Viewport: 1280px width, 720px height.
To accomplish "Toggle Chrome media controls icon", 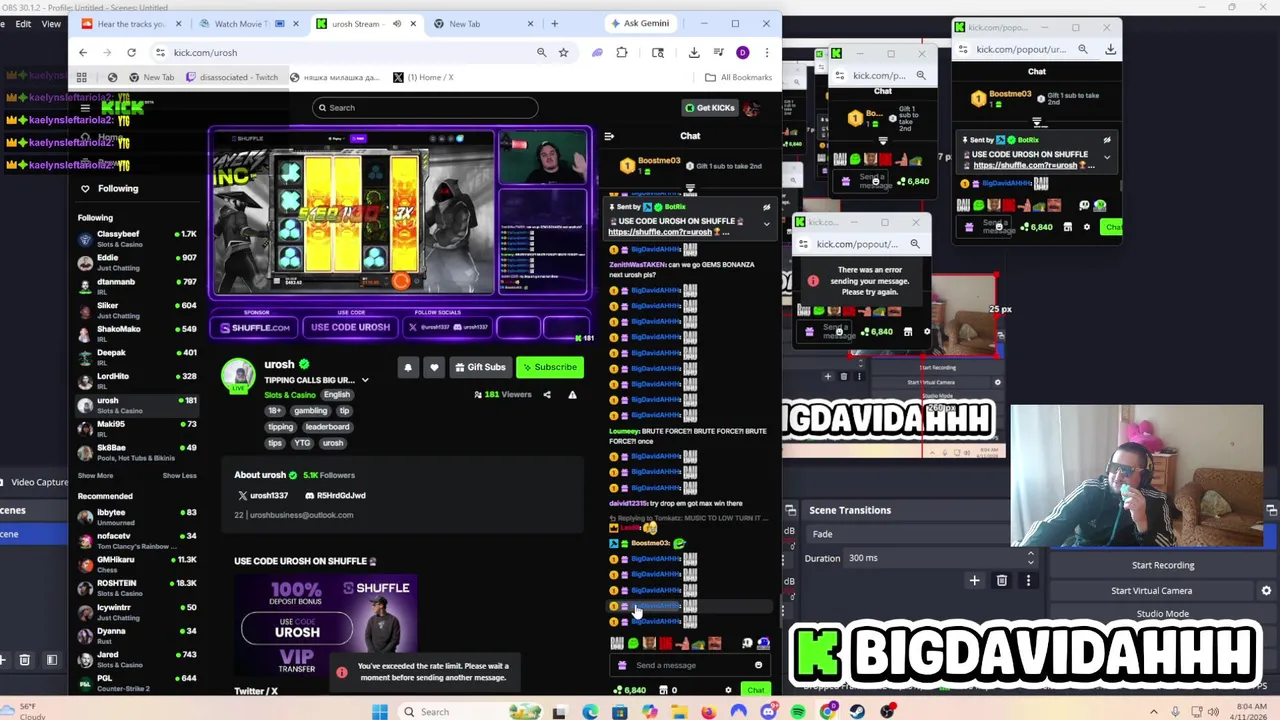I will click(x=718, y=52).
